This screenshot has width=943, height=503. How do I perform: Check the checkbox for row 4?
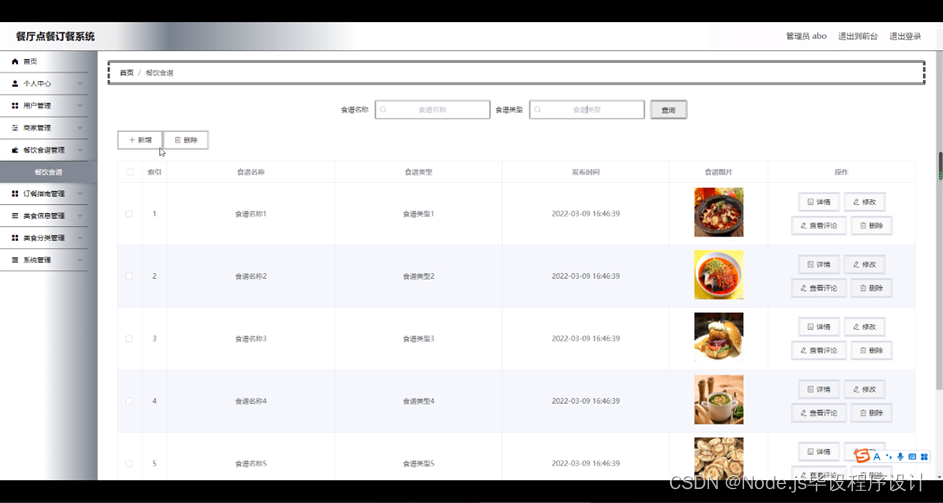tap(129, 401)
